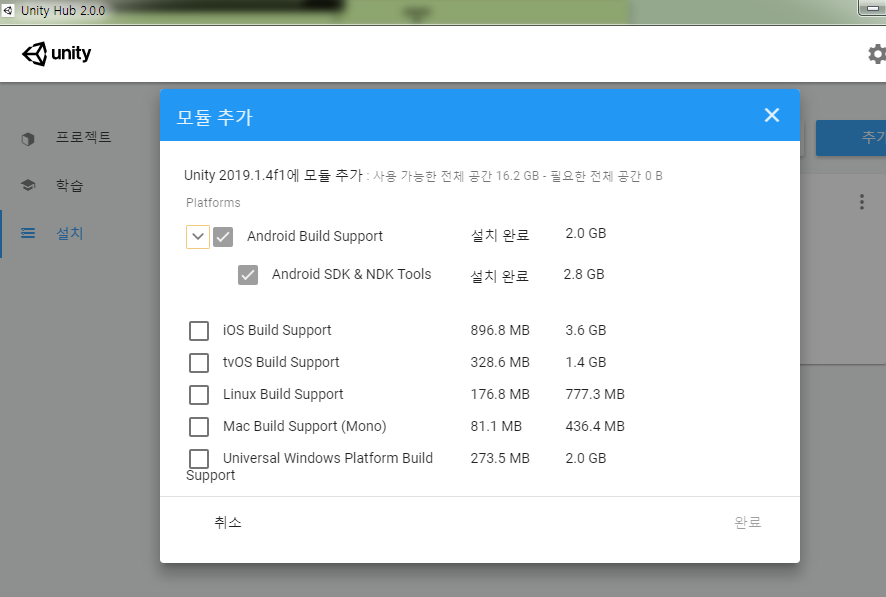Click the Platforms section heading
The height and width of the screenshot is (597, 886).
(x=213, y=203)
